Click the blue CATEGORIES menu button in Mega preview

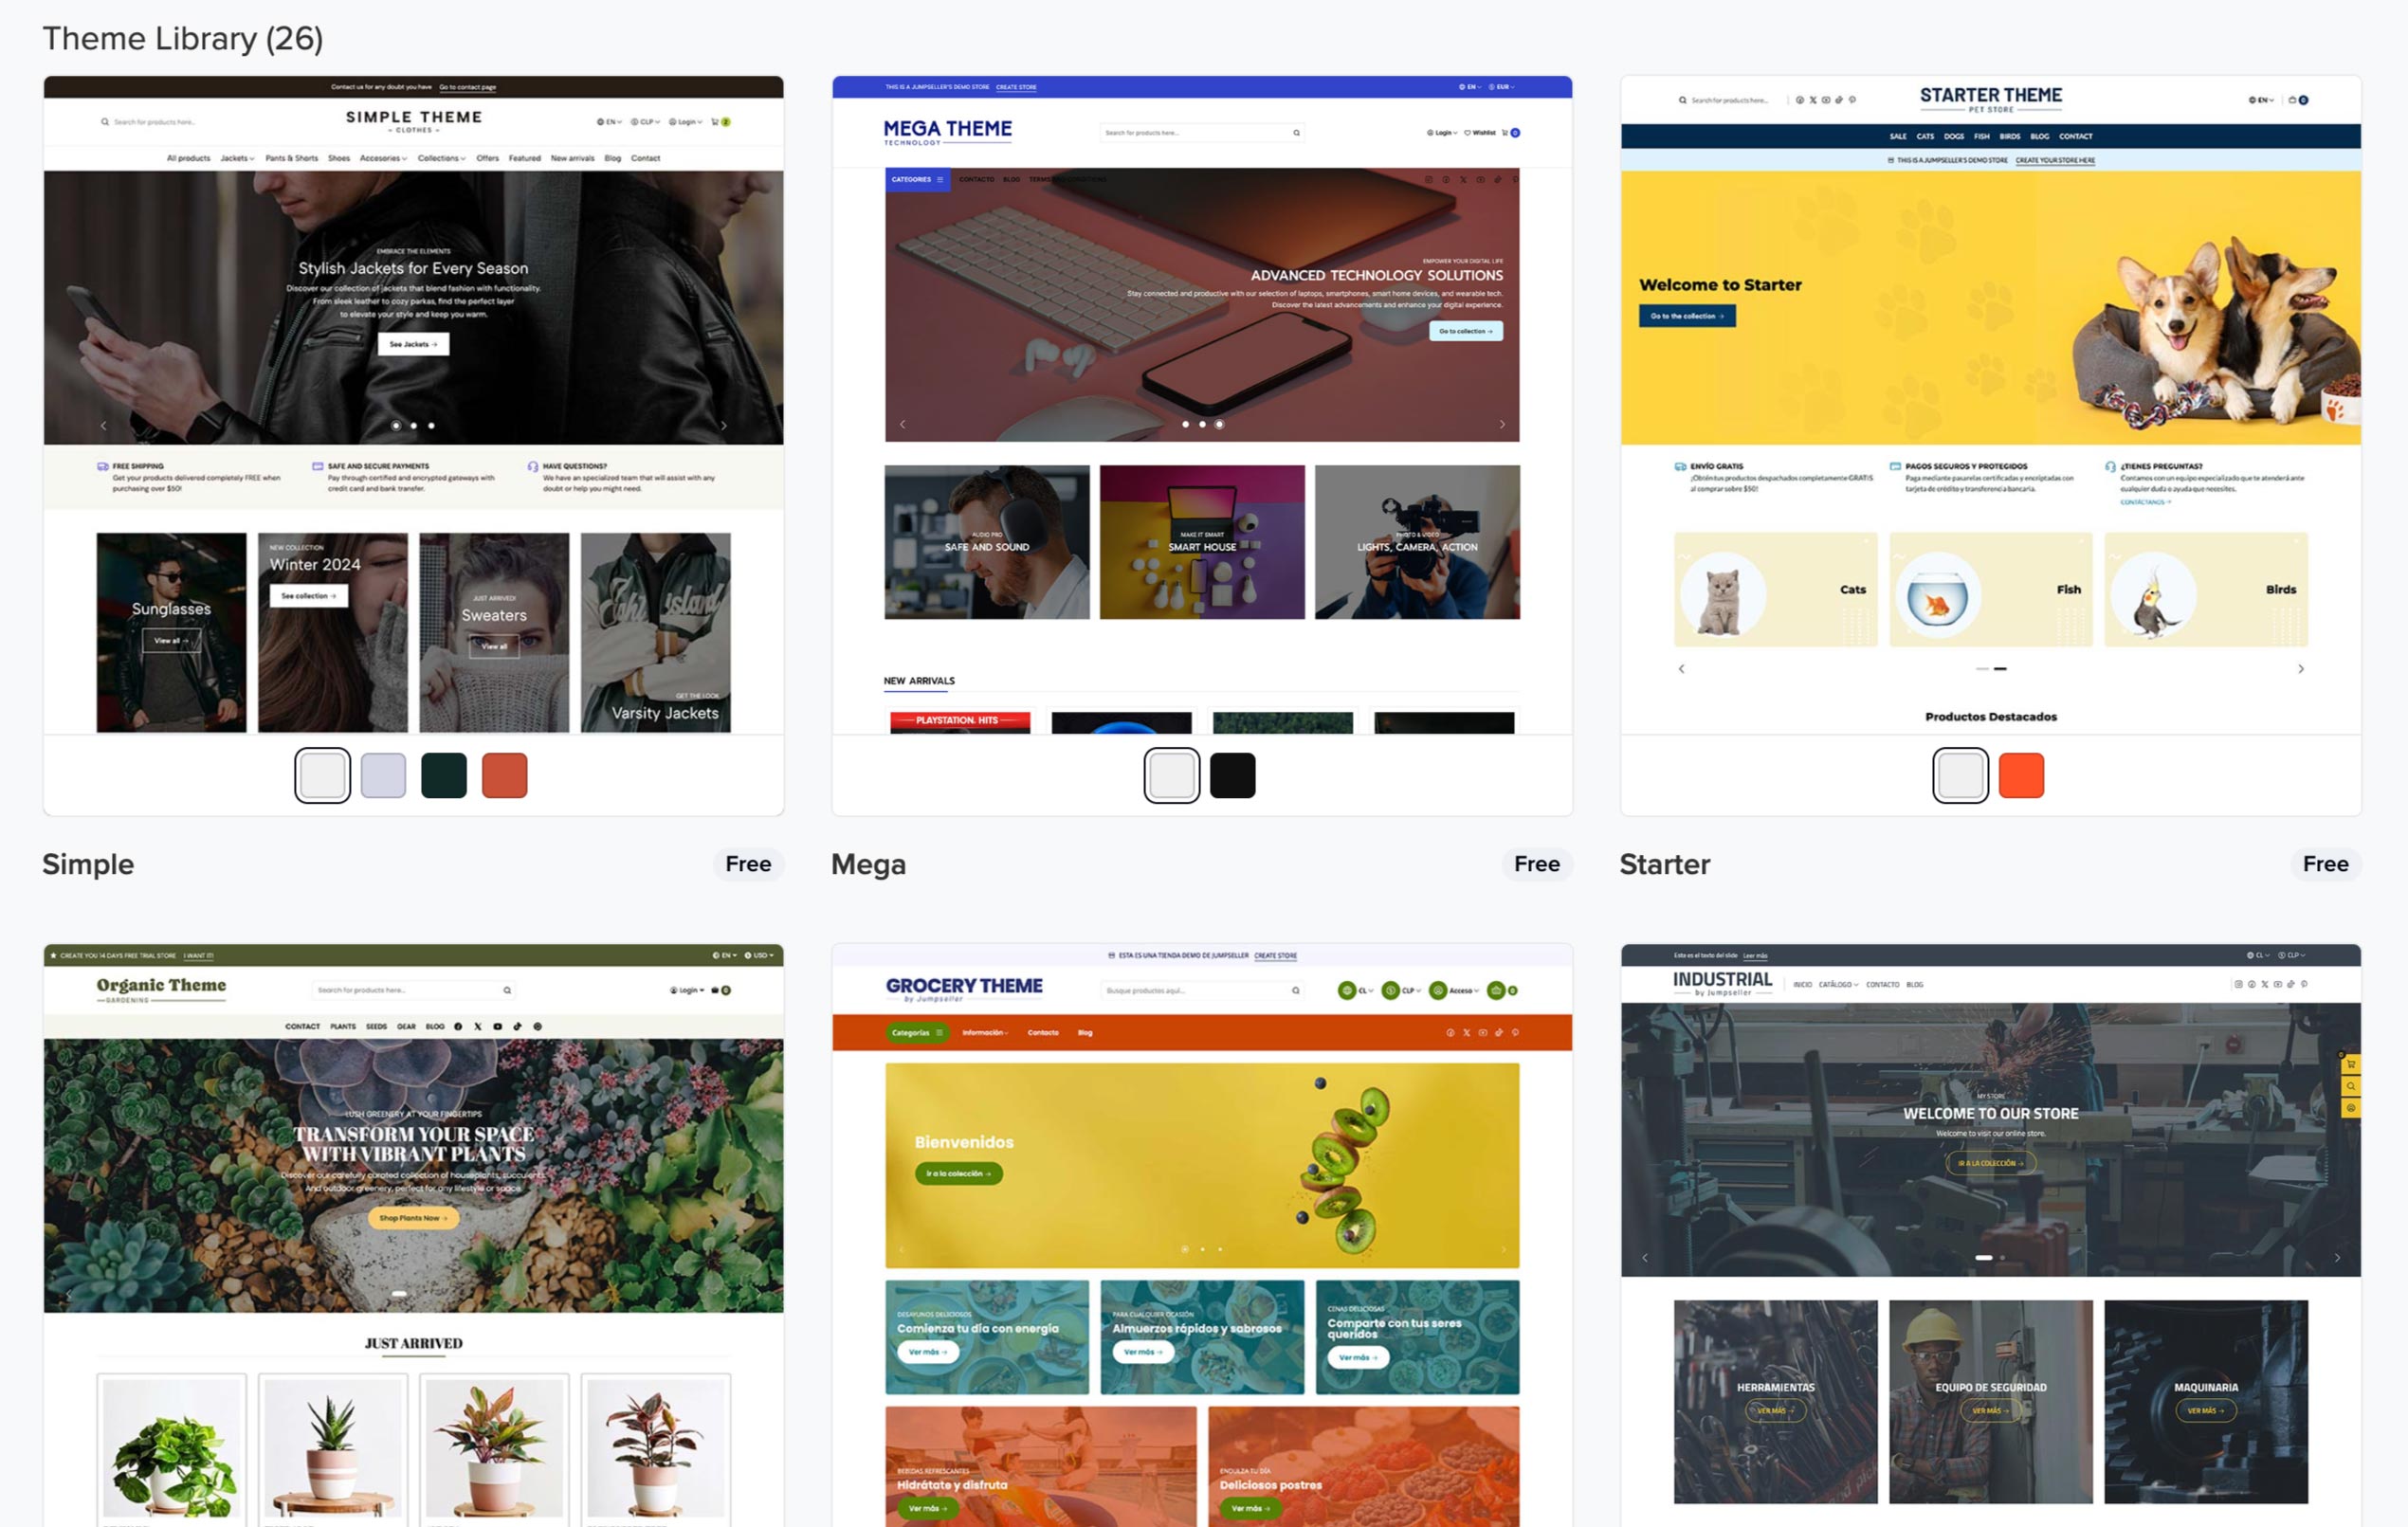coord(916,180)
